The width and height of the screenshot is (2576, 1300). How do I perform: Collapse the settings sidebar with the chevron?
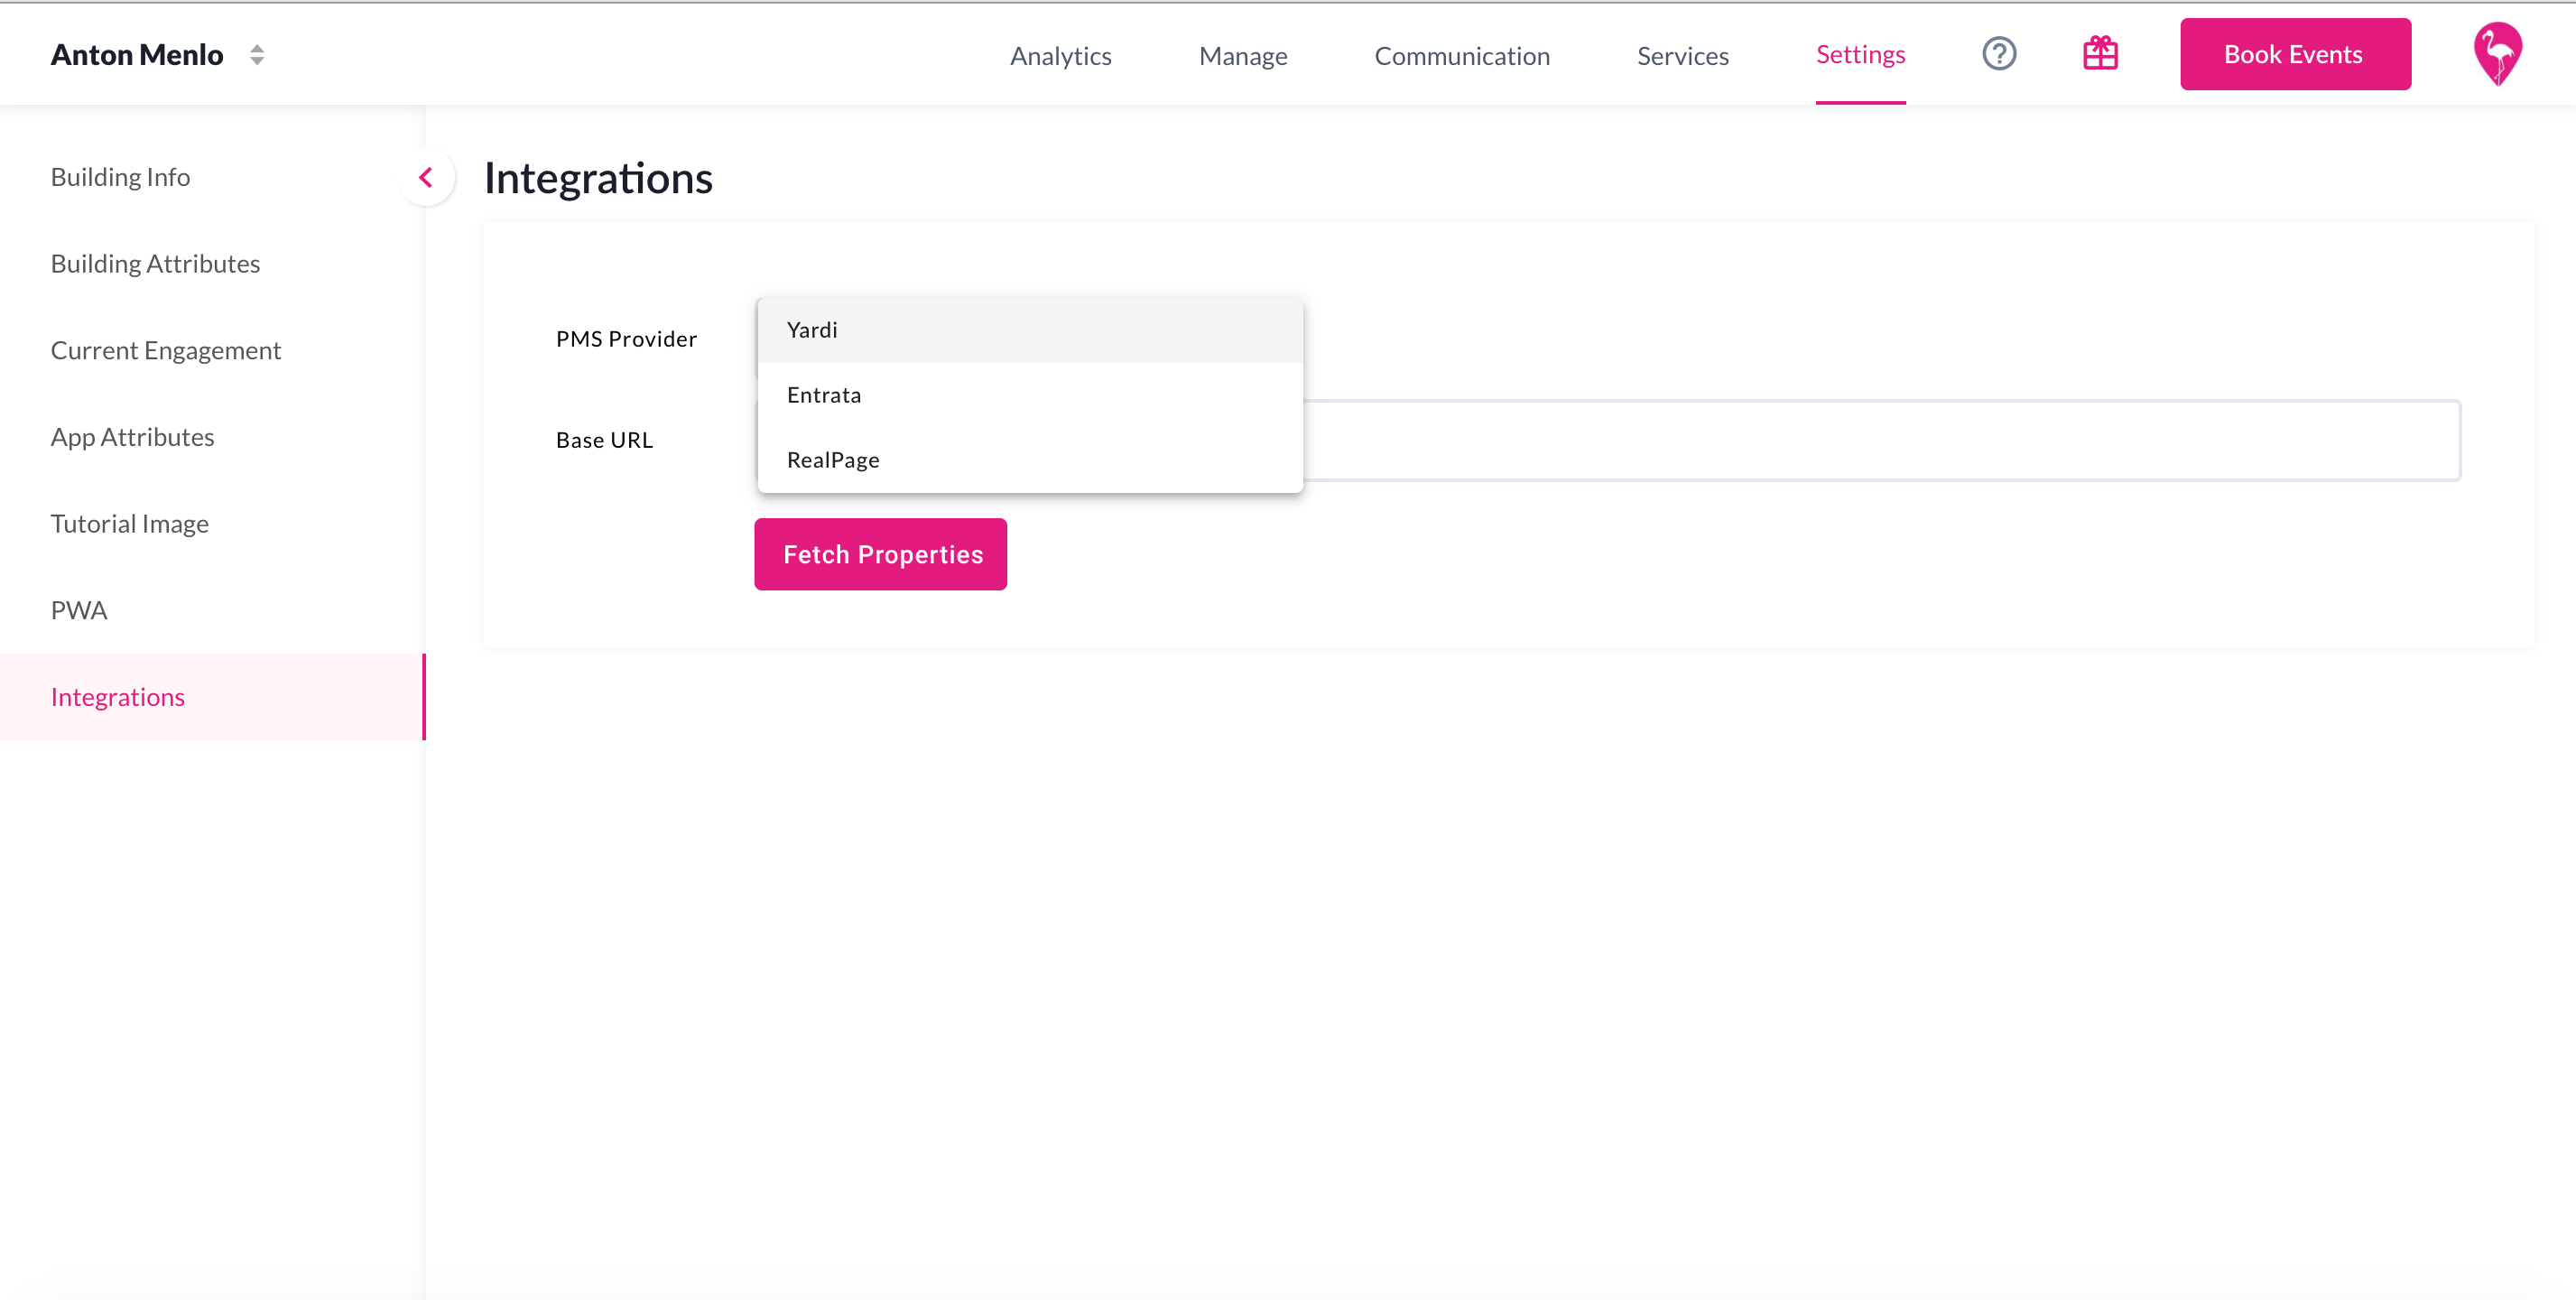(427, 178)
